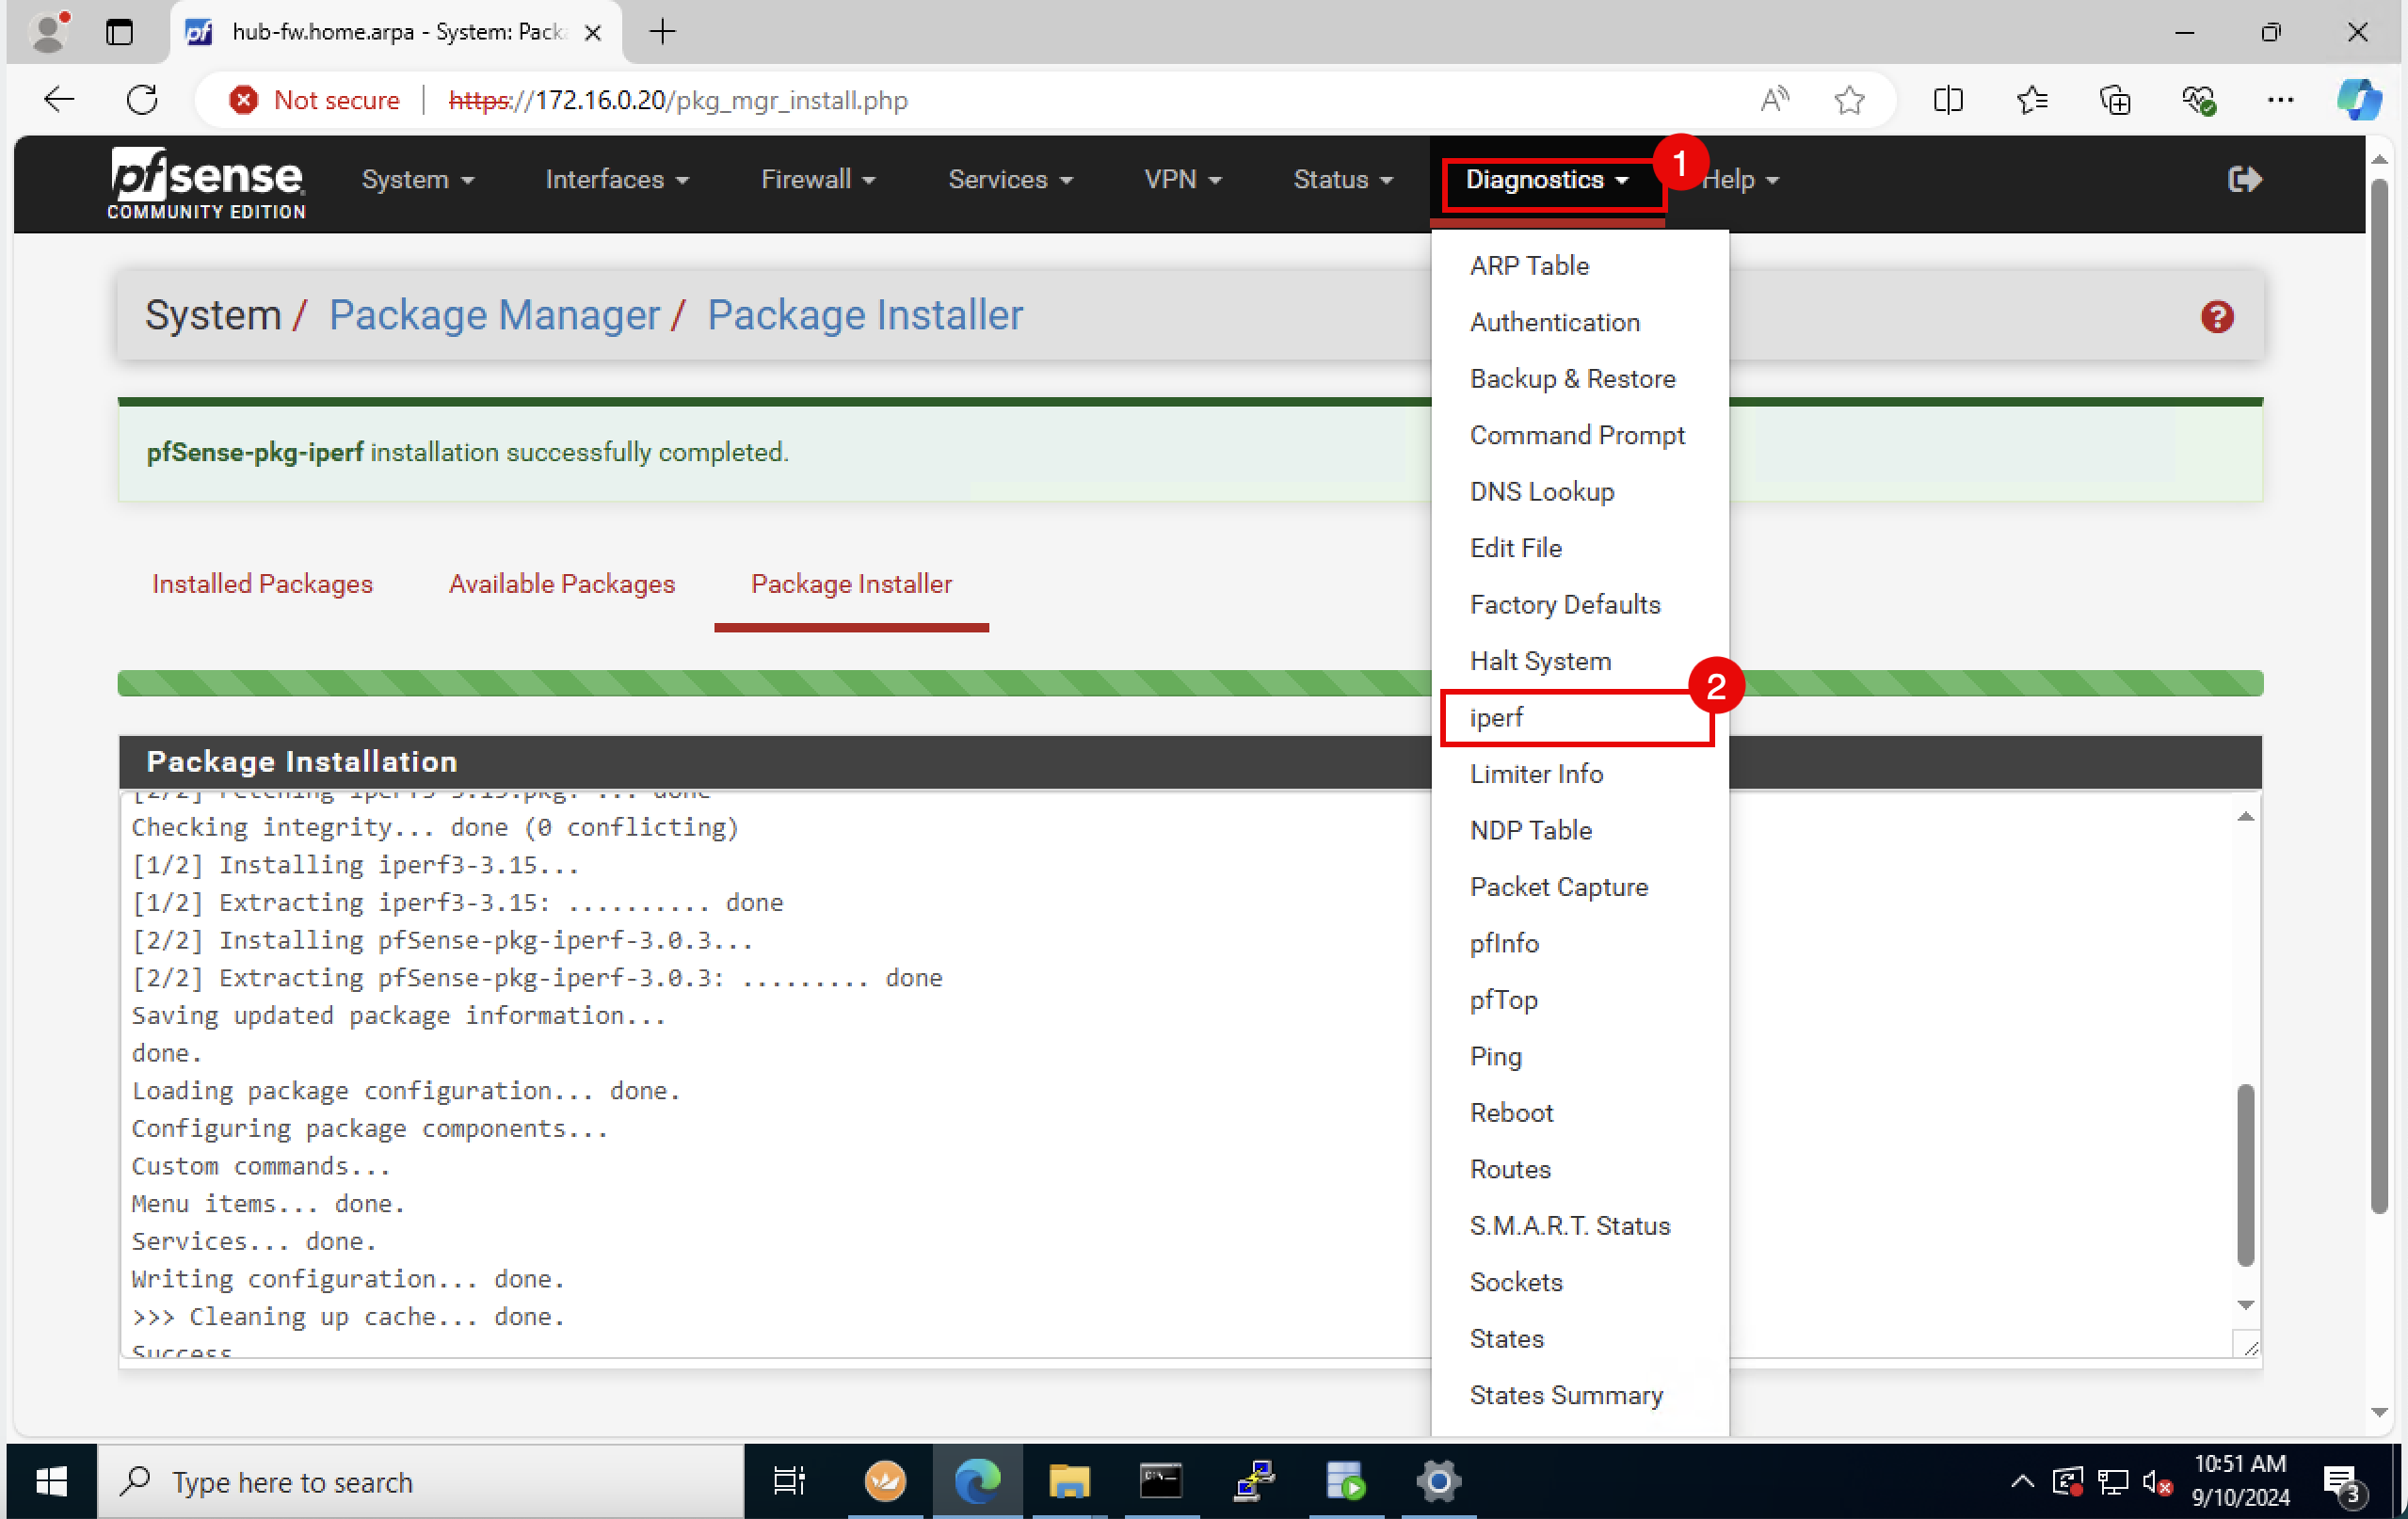This screenshot has height=1519, width=2408.
Task: Expand the Firewall dropdown menu
Action: (x=817, y=180)
